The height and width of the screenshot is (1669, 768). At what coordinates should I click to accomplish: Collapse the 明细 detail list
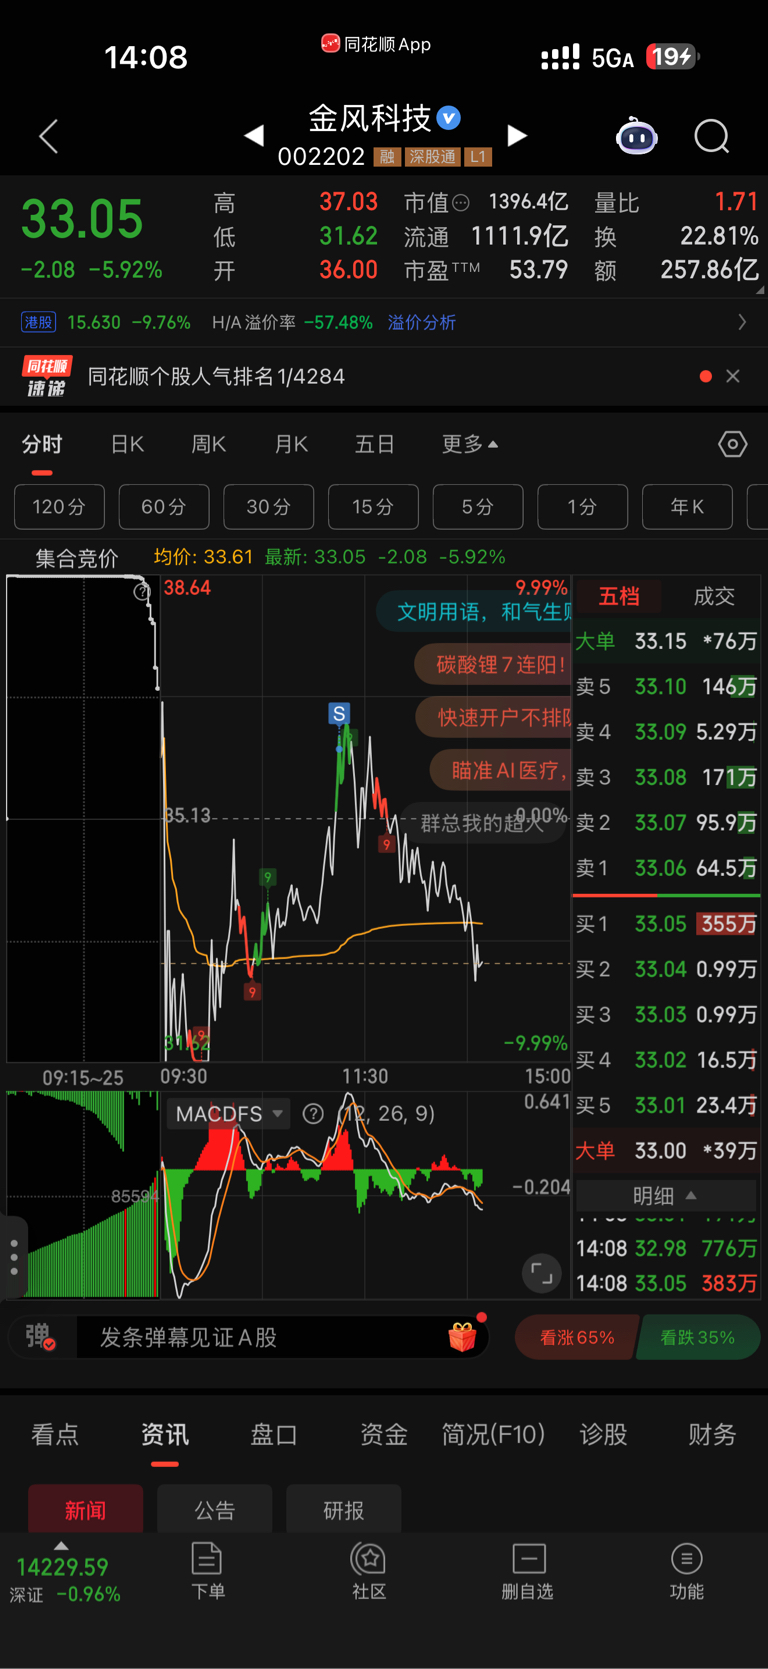point(666,1196)
